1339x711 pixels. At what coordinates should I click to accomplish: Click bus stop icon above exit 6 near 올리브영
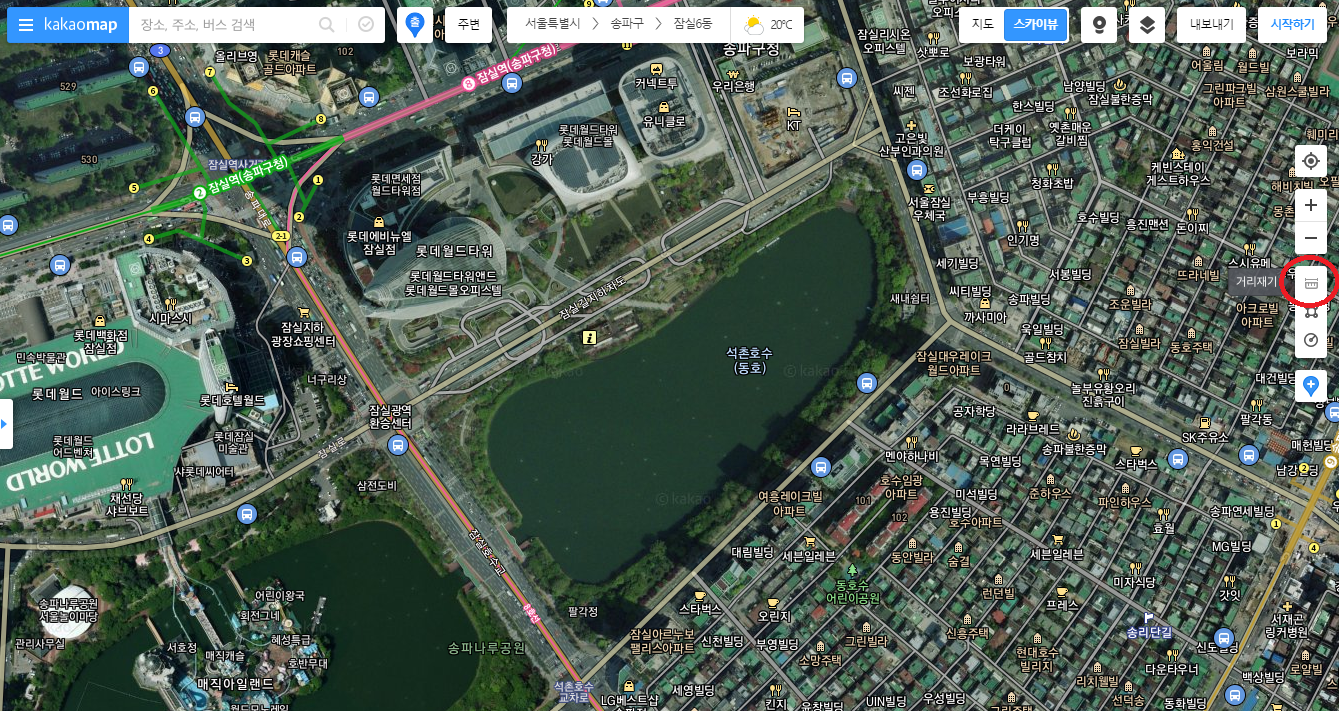tap(139, 66)
